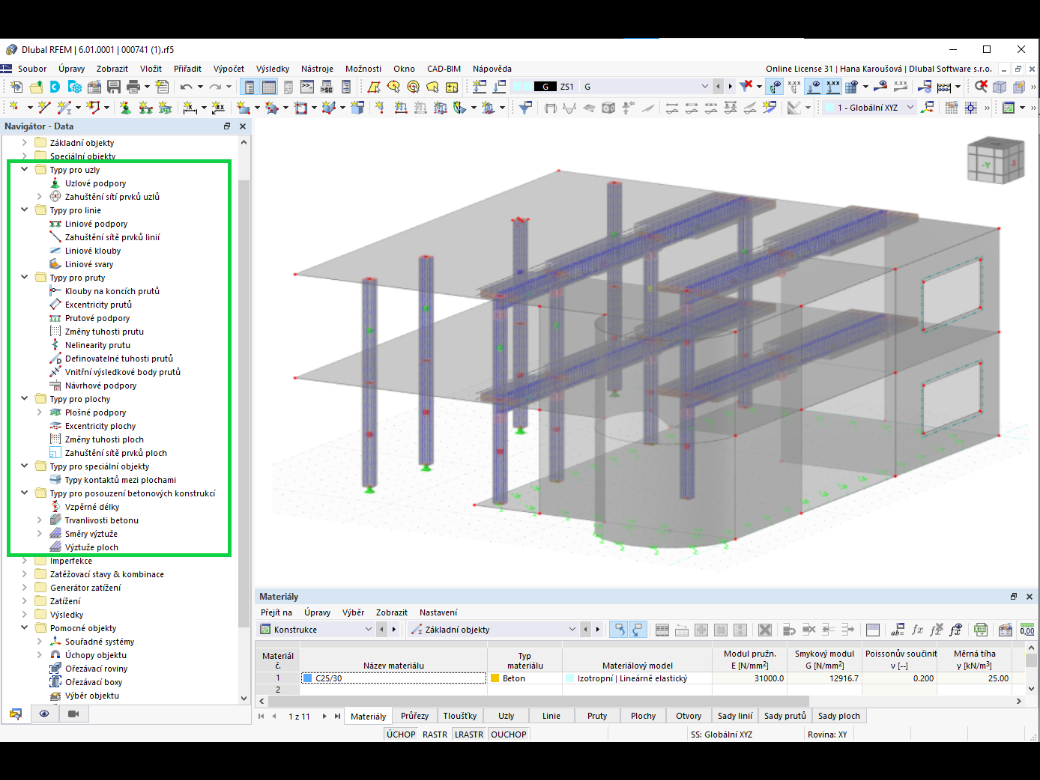Open the Soubor menu
This screenshot has height=780, width=1040.
point(32,68)
